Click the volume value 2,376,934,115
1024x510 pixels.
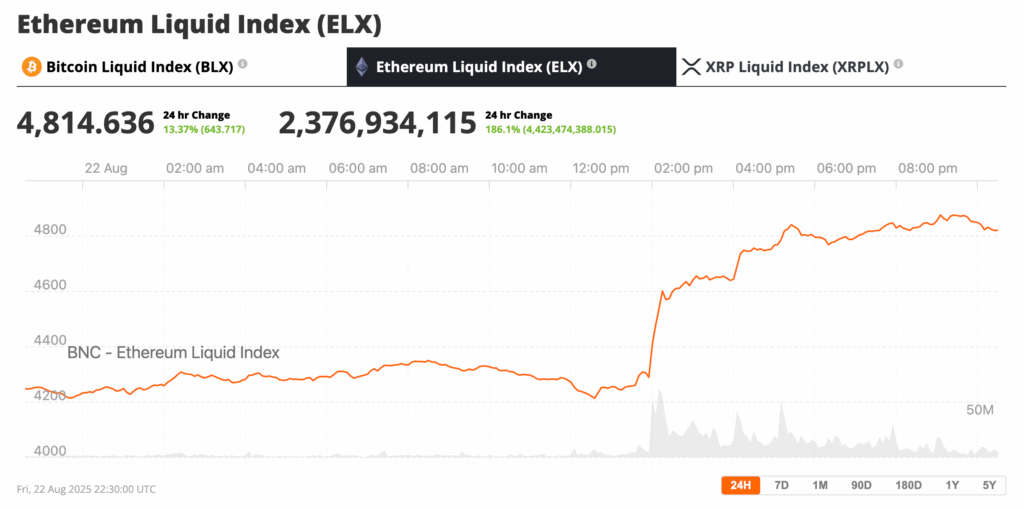(377, 123)
